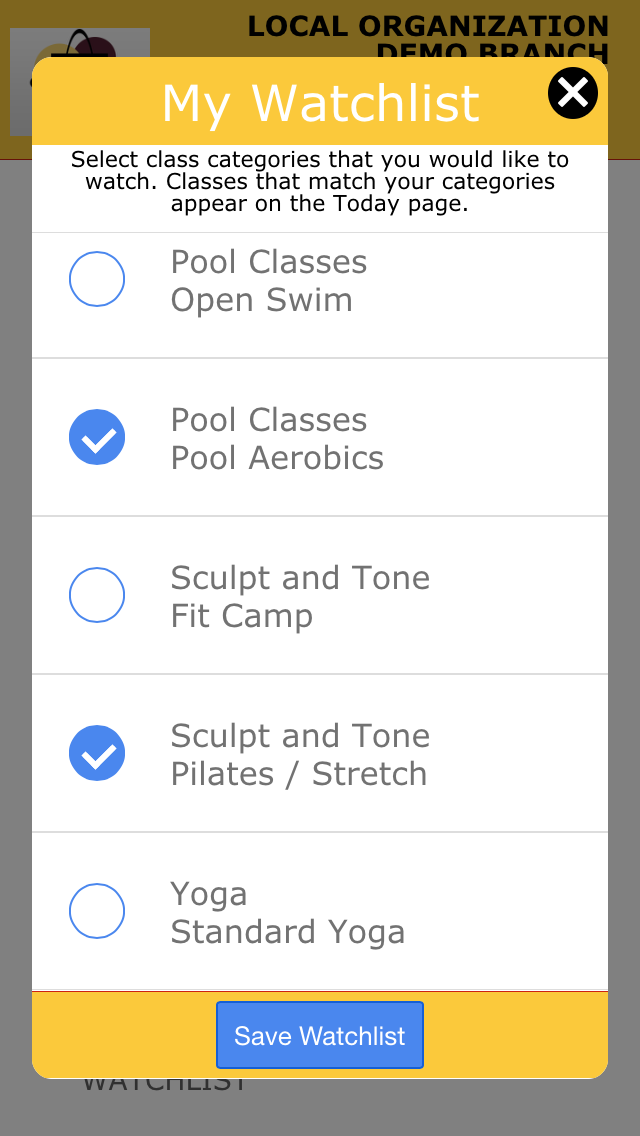Tap the Pool Classes heading above Open Swim
640x1136 pixels.
click(269, 262)
